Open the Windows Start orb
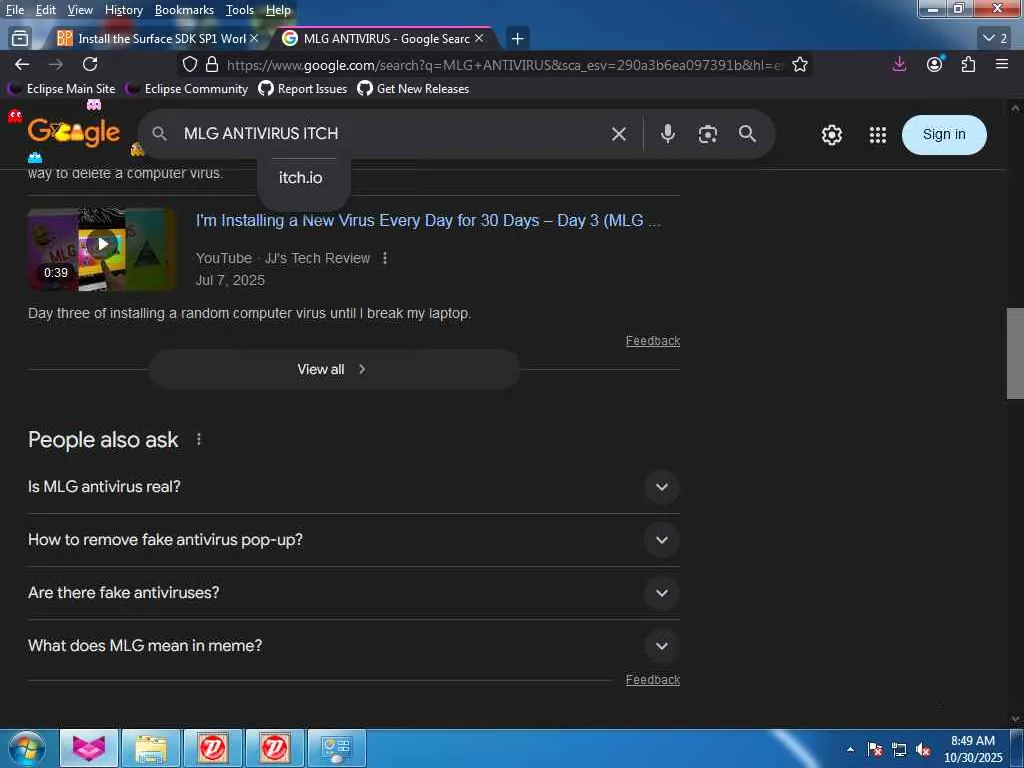The image size is (1024, 768). (x=26, y=748)
